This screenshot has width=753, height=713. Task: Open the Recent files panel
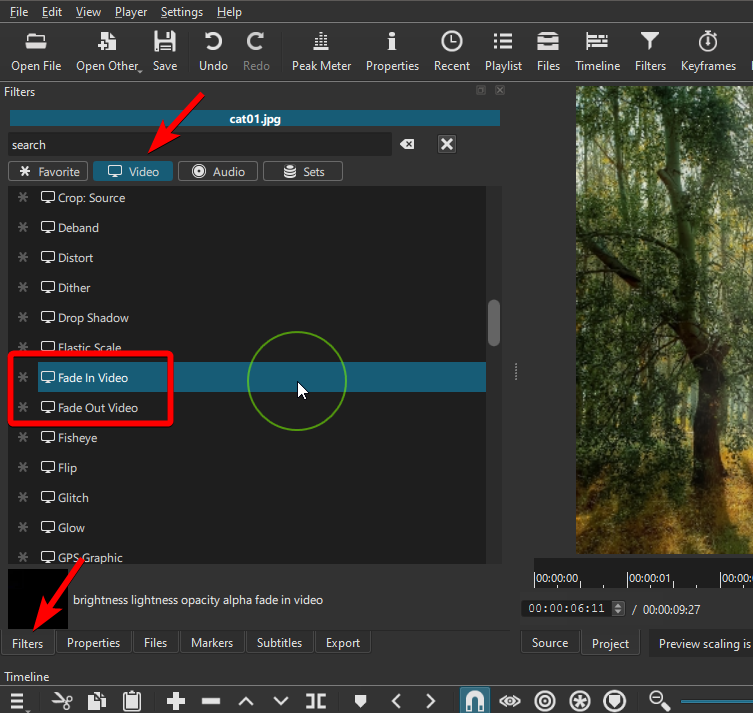[x=452, y=51]
